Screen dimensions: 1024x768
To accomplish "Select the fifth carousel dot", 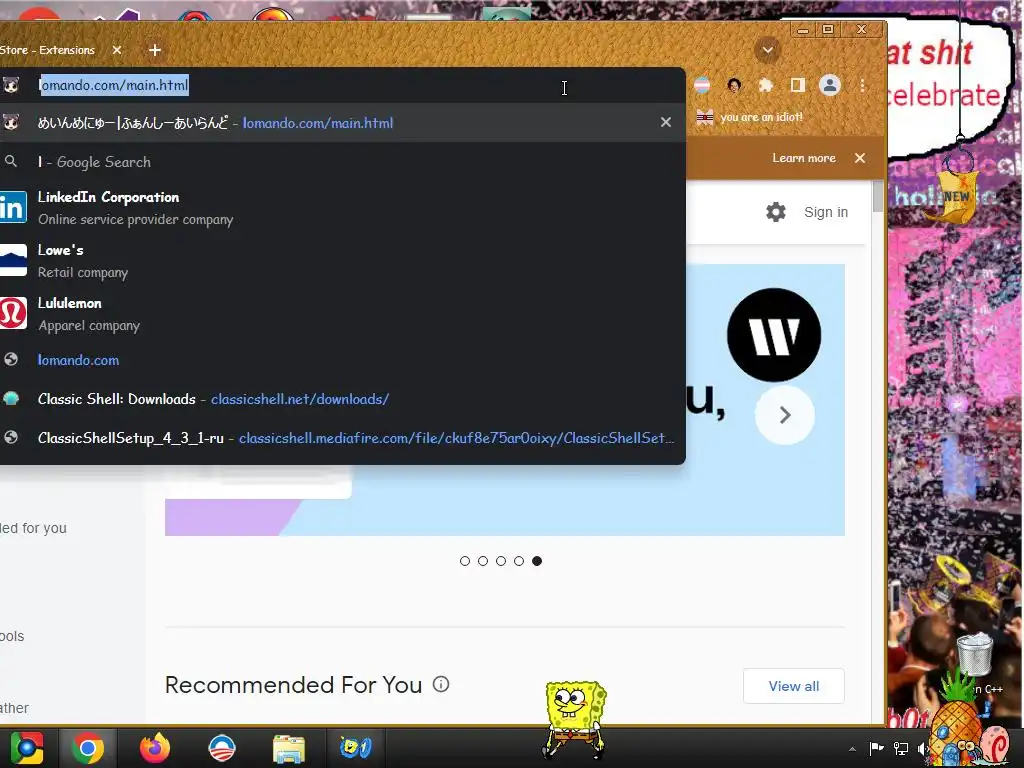I will click(537, 561).
